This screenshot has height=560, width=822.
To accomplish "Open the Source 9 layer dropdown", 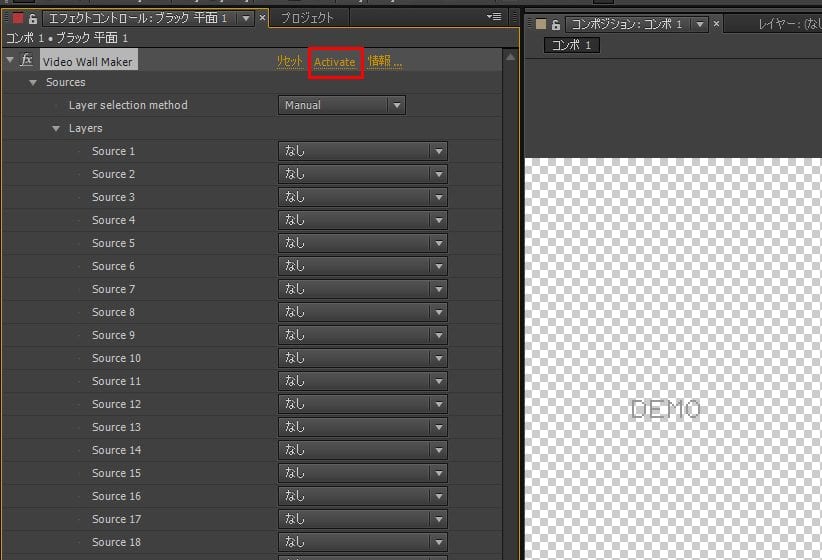I will (363, 336).
